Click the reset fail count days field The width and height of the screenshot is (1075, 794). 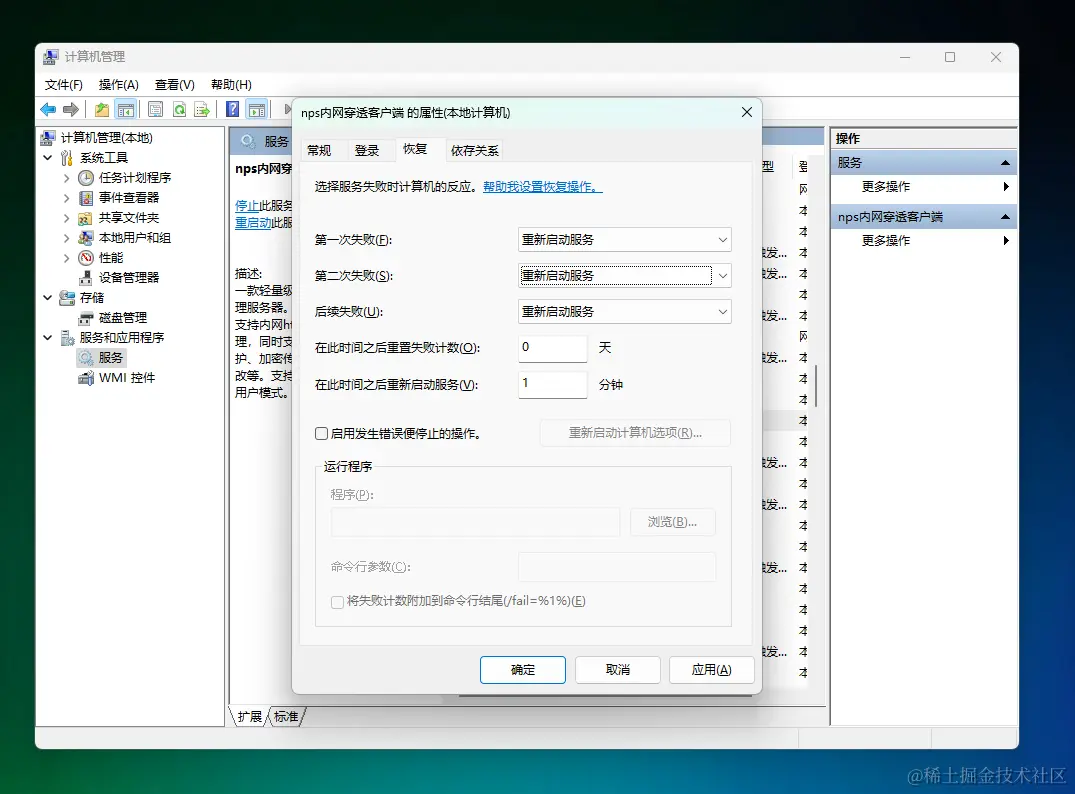[x=553, y=348]
